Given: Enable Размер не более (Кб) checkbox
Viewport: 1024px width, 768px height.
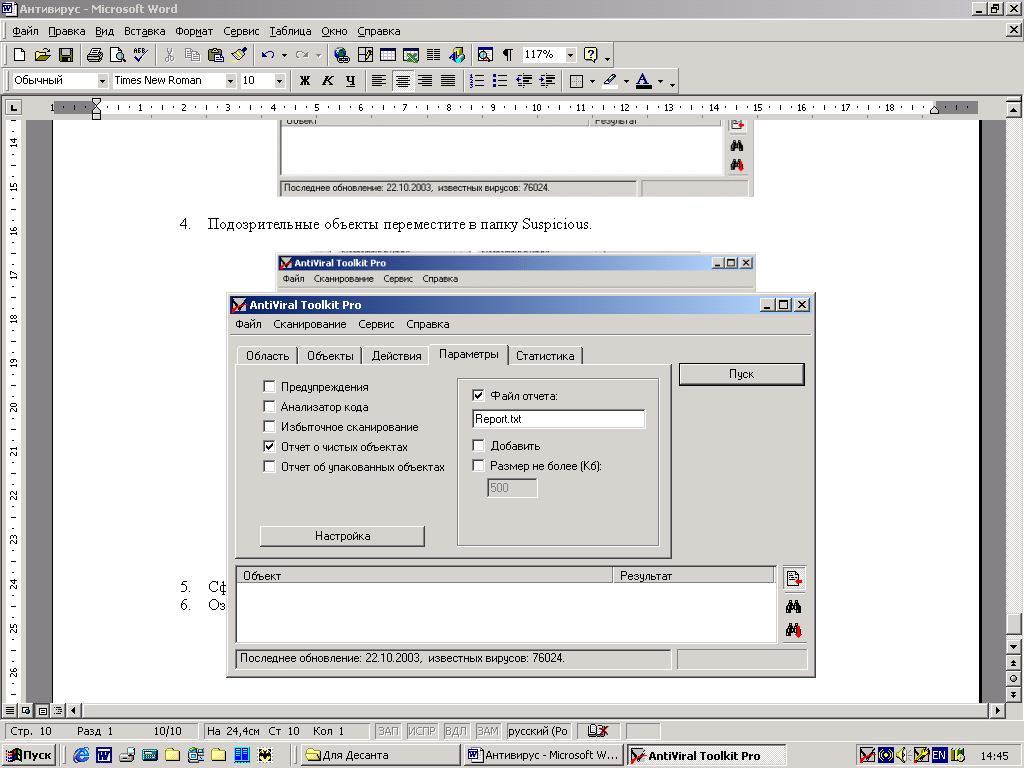Looking at the screenshot, I should point(478,466).
